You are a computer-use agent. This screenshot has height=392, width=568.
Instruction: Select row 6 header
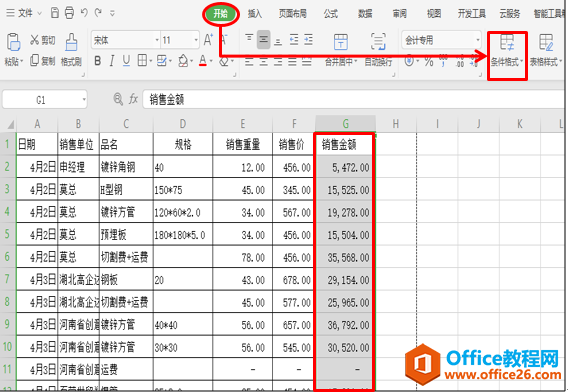click(7, 257)
